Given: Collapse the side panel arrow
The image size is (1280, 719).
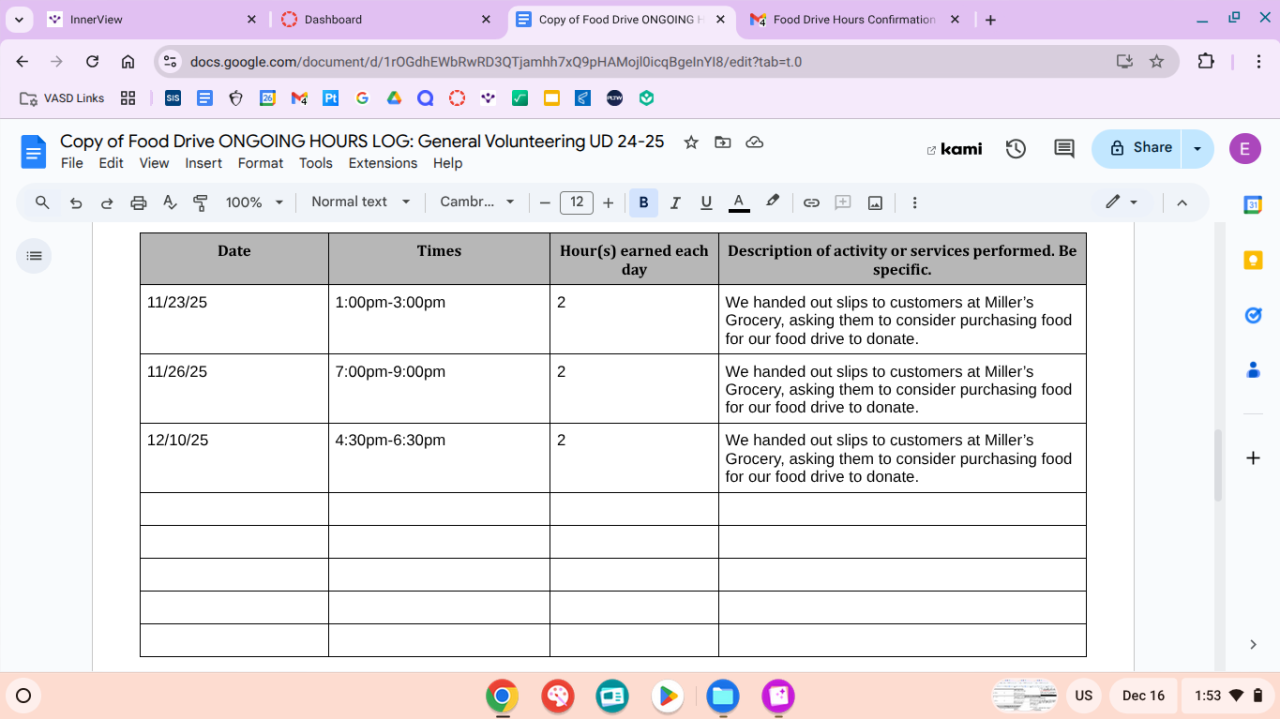Looking at the screenshot, I should click(x=1253, y=645).
